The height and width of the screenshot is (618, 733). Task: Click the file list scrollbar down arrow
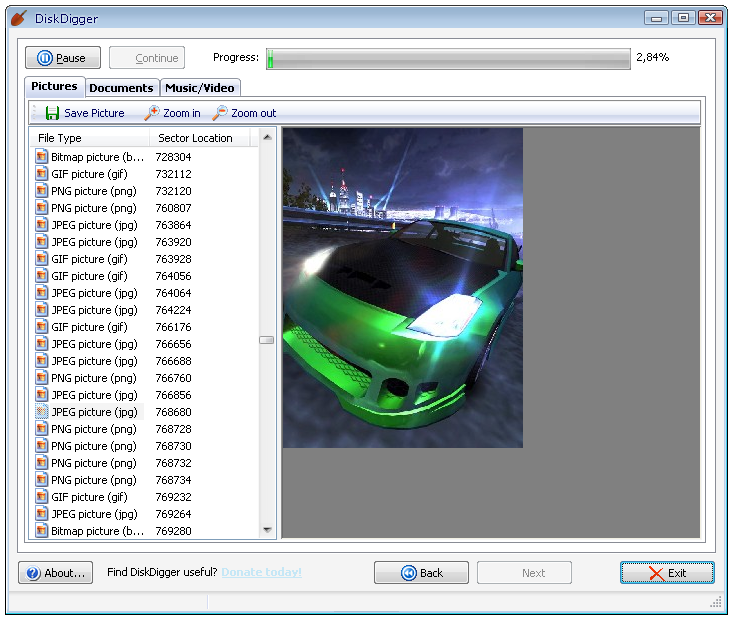pyautogui.click(x=267, y=530)
